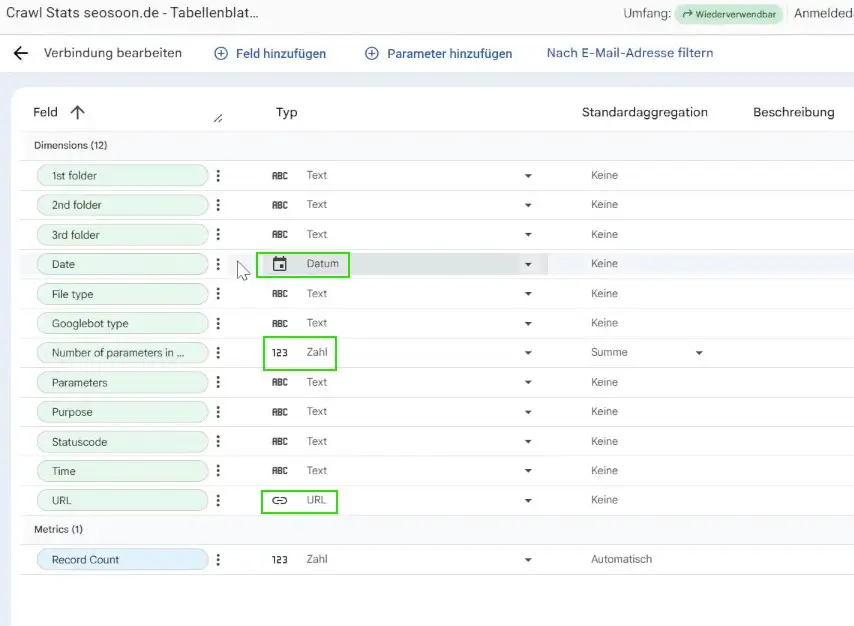Open the Typ dropdown for the Time field
This screenshot has width=854, height=626.
(529, 470)
